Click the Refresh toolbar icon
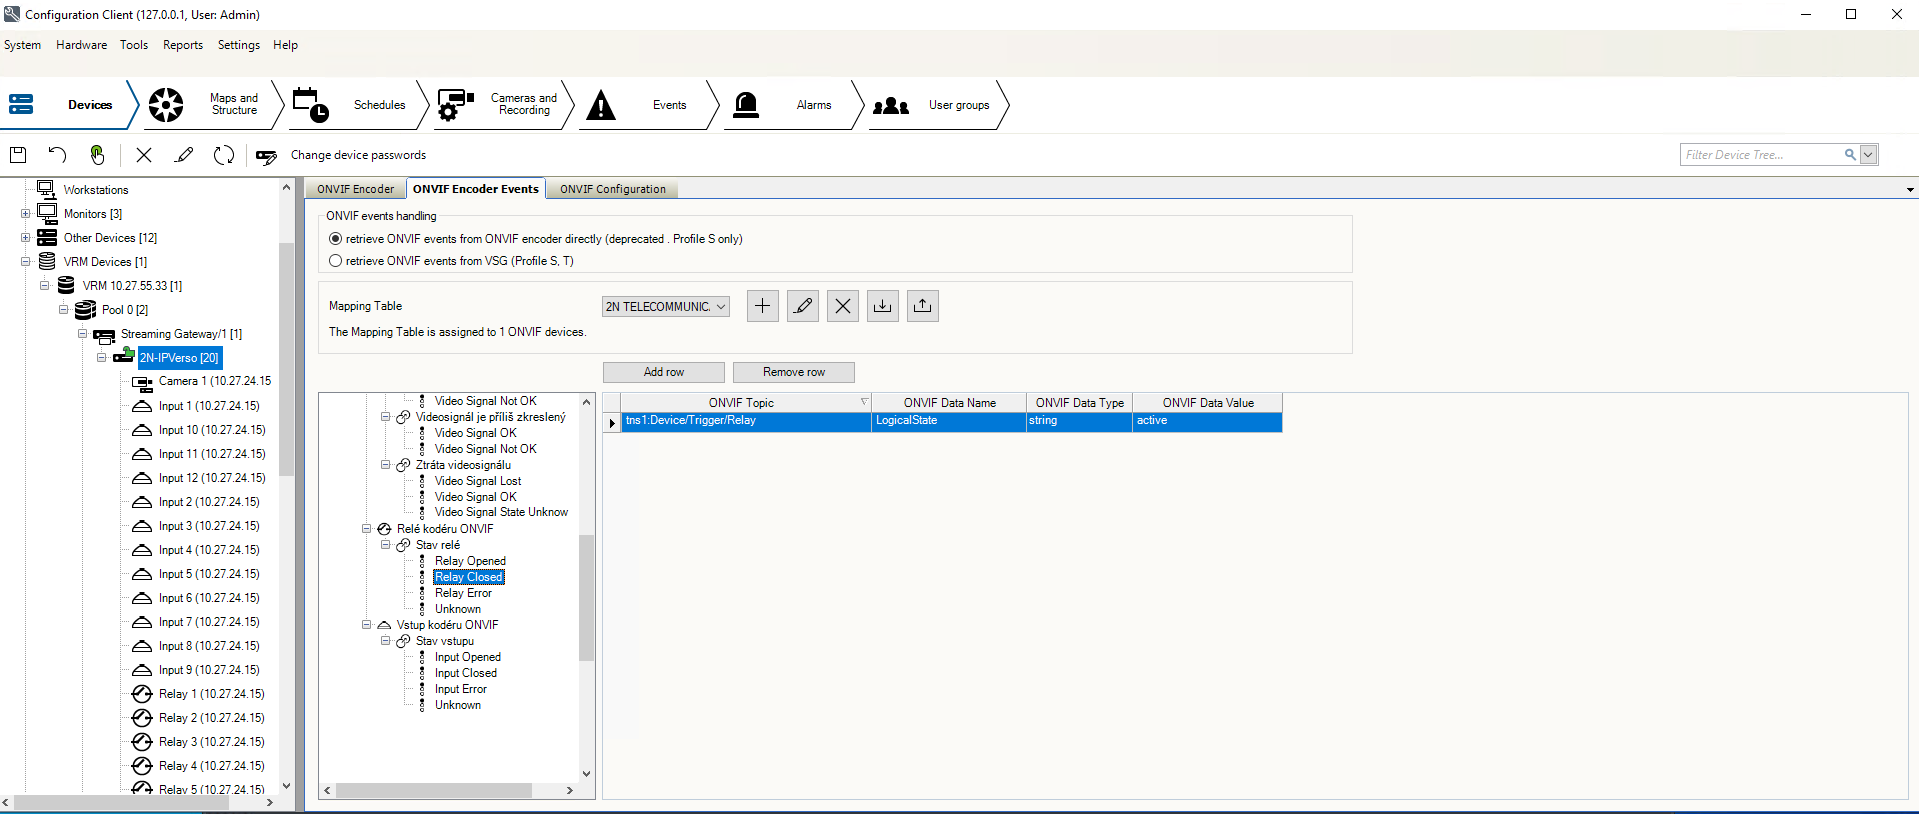The image size is (1919, 814). (224, 155)
